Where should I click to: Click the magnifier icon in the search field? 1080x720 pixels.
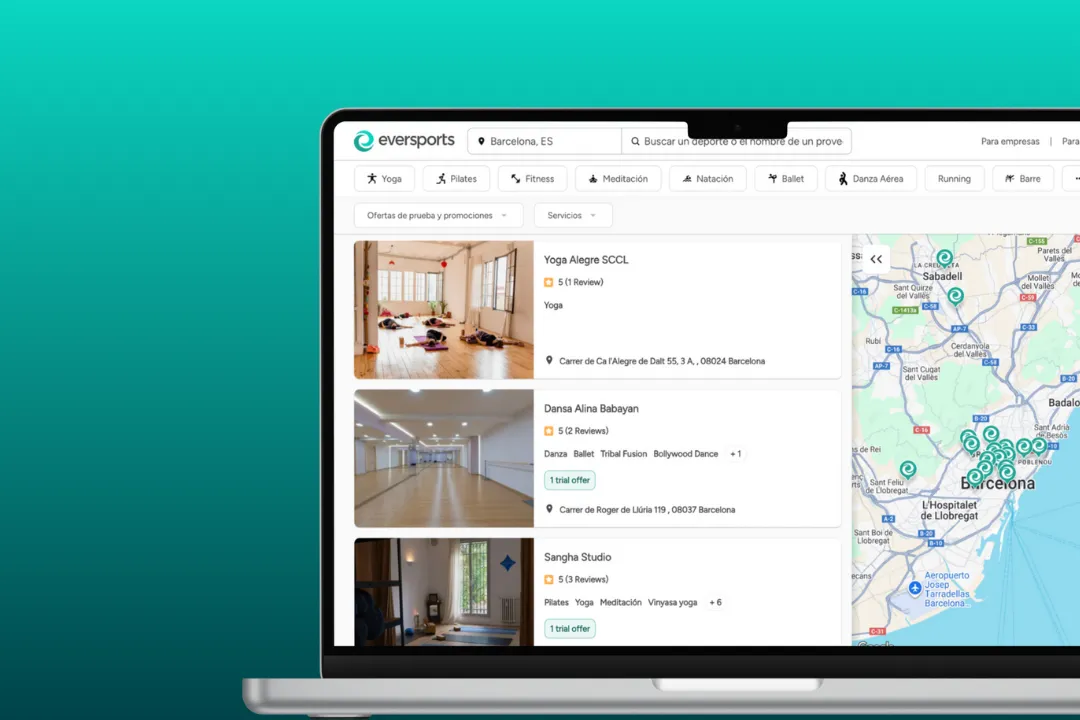pyautogui.click(x=635, y=141)
